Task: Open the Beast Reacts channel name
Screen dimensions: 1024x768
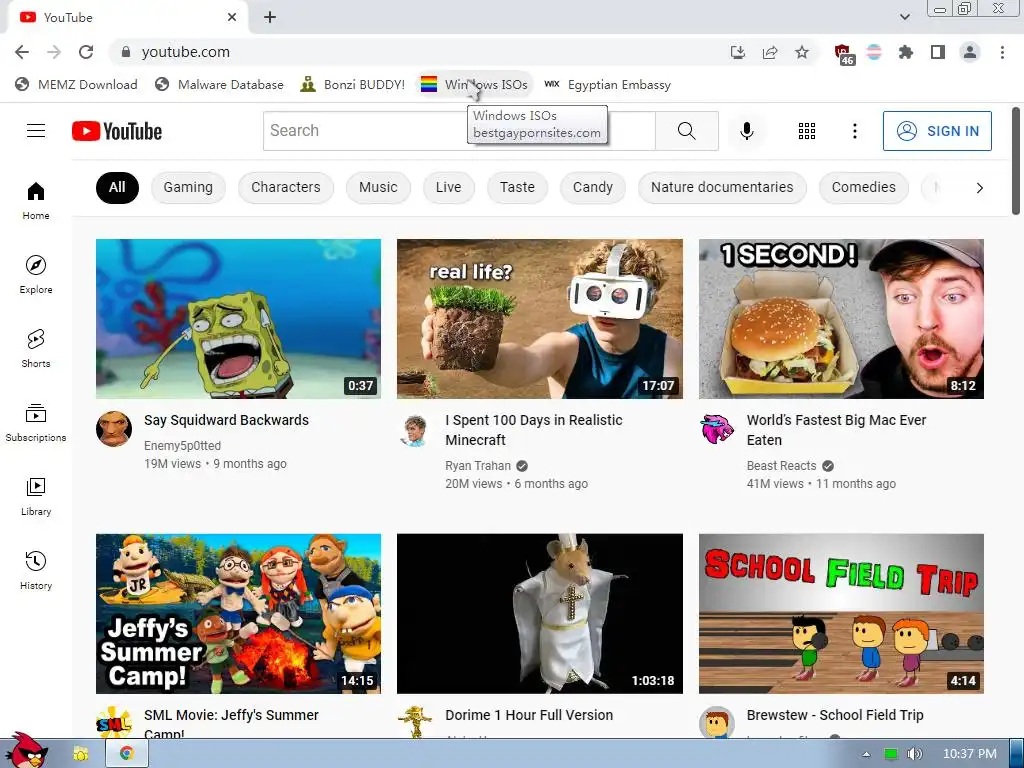Action: click(x=781, y=466)
